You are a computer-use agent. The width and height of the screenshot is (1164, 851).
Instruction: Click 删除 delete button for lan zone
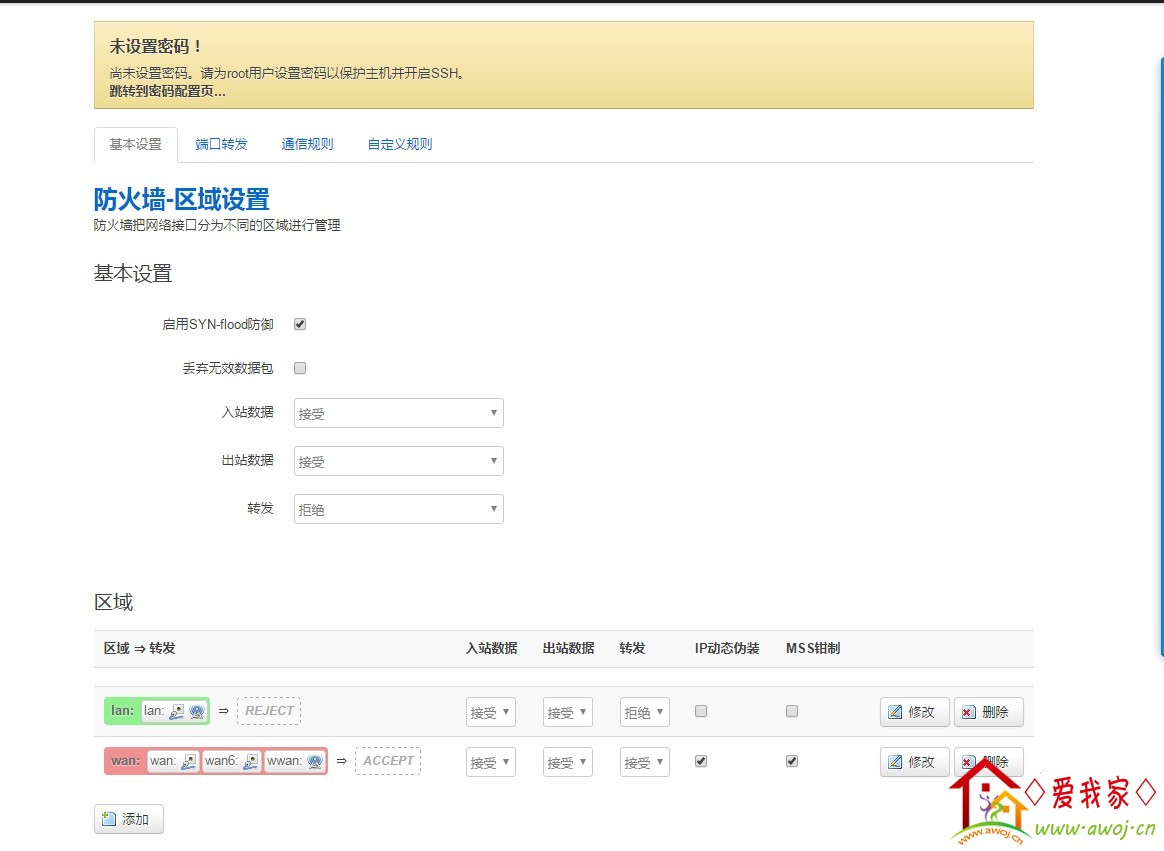coord(988,712)
